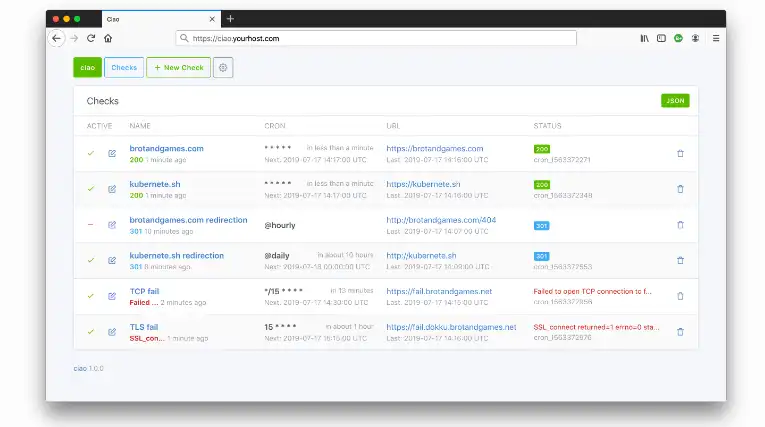Open the kubernete.sh check name link
This screenshot has width=765, height=427.
pyautogui.click(x=155, y=184)
